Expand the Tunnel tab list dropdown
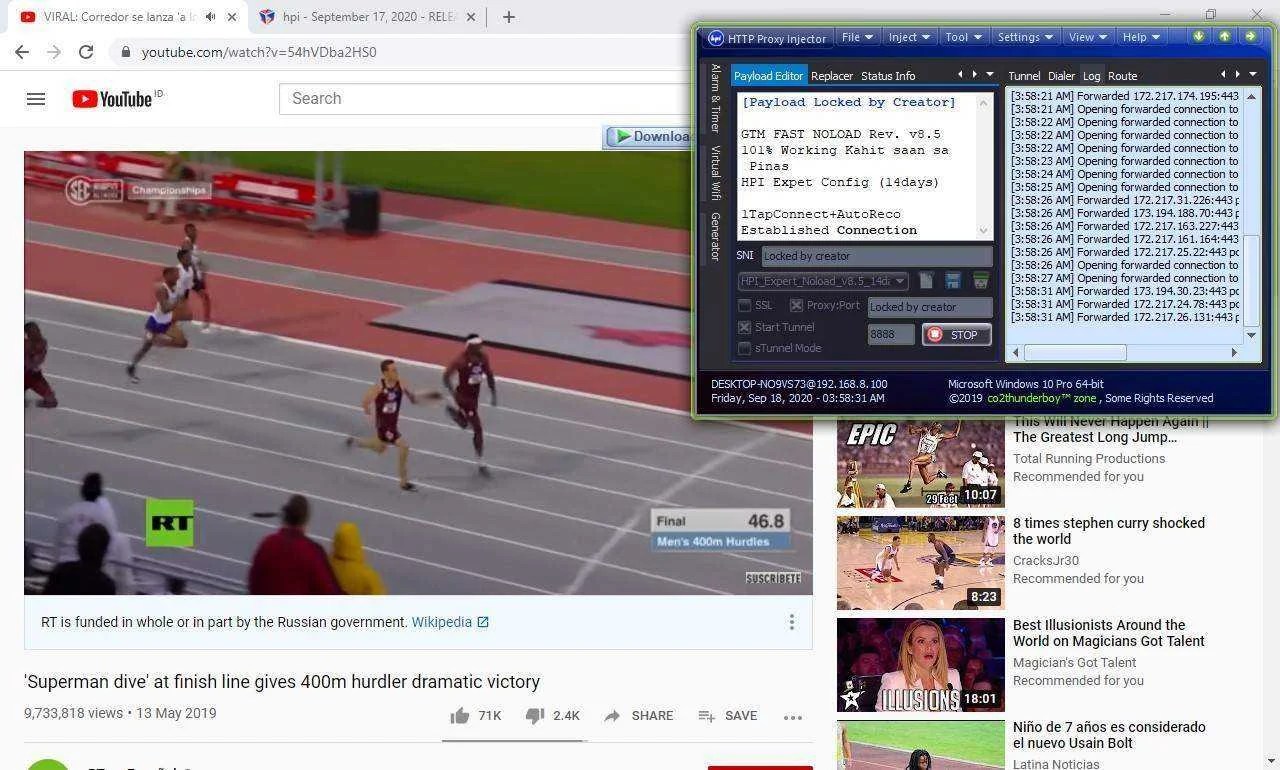 1252,74
